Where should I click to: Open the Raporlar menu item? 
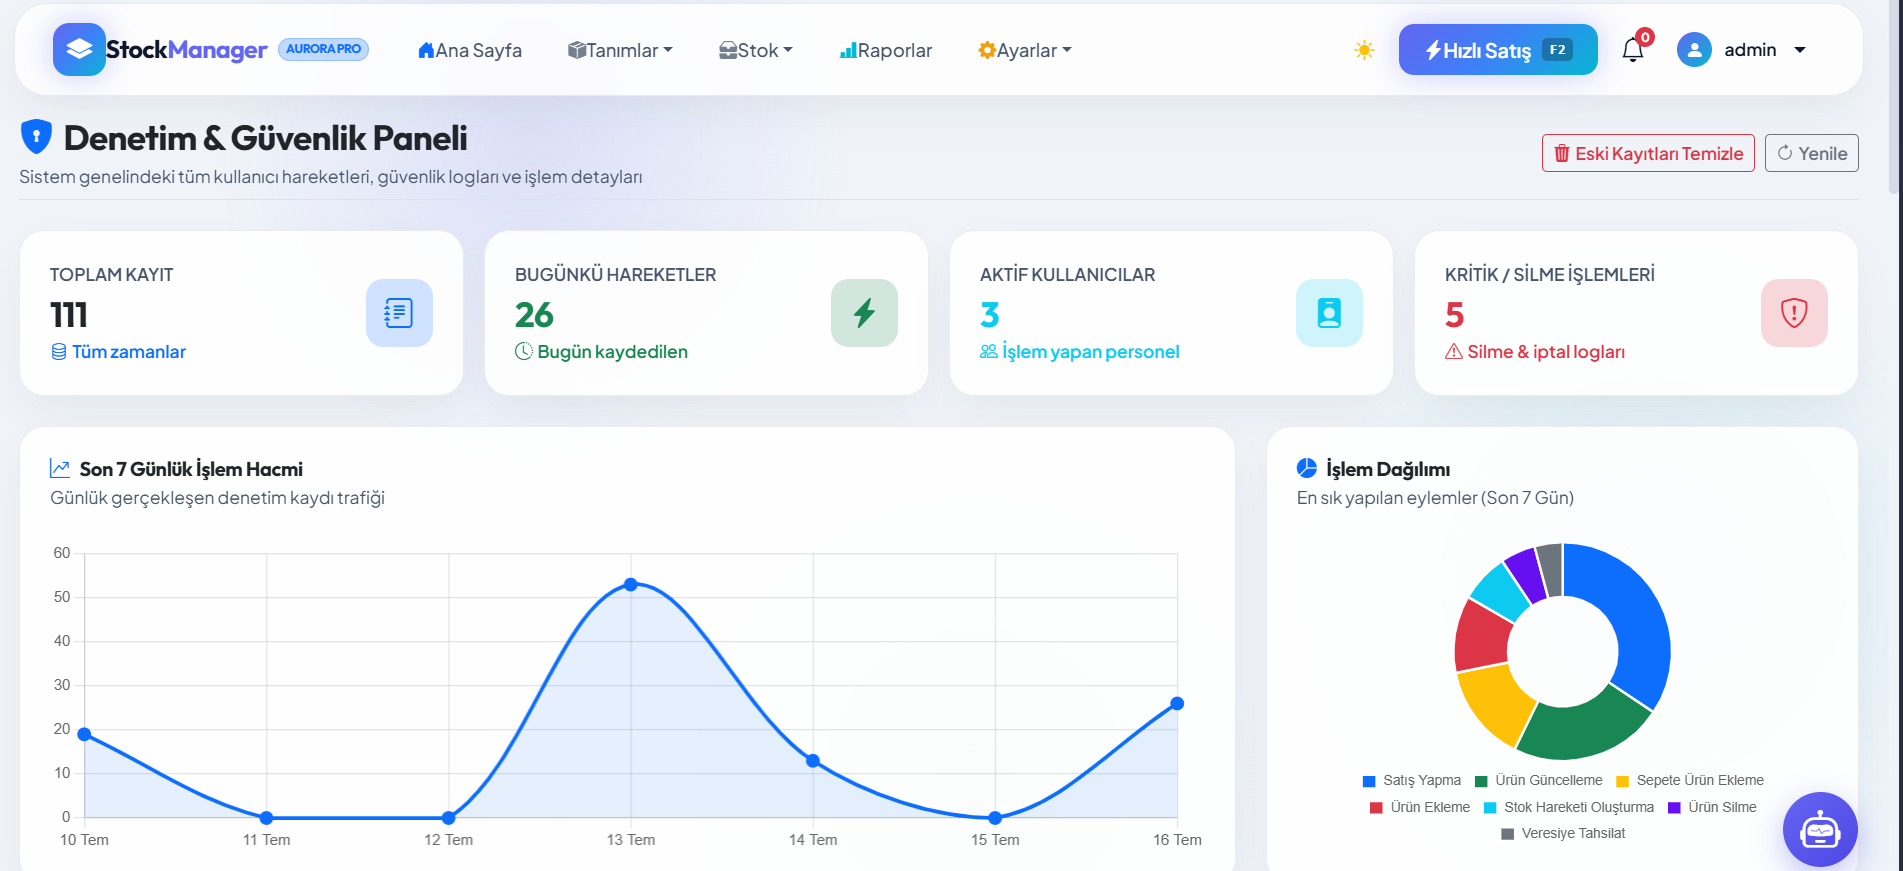[885, 50]
